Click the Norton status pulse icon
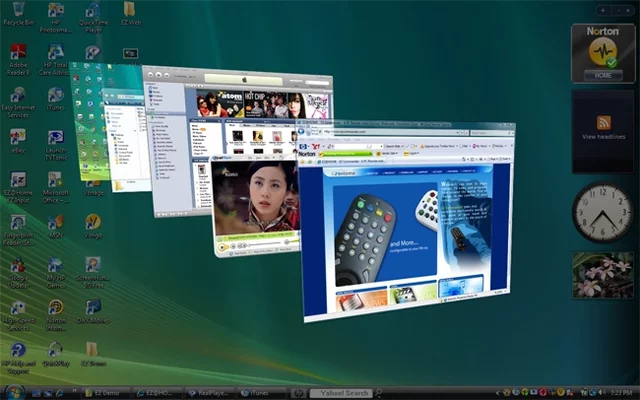The image size is (640, 400). pyautogui.click(x=603, y=52)
